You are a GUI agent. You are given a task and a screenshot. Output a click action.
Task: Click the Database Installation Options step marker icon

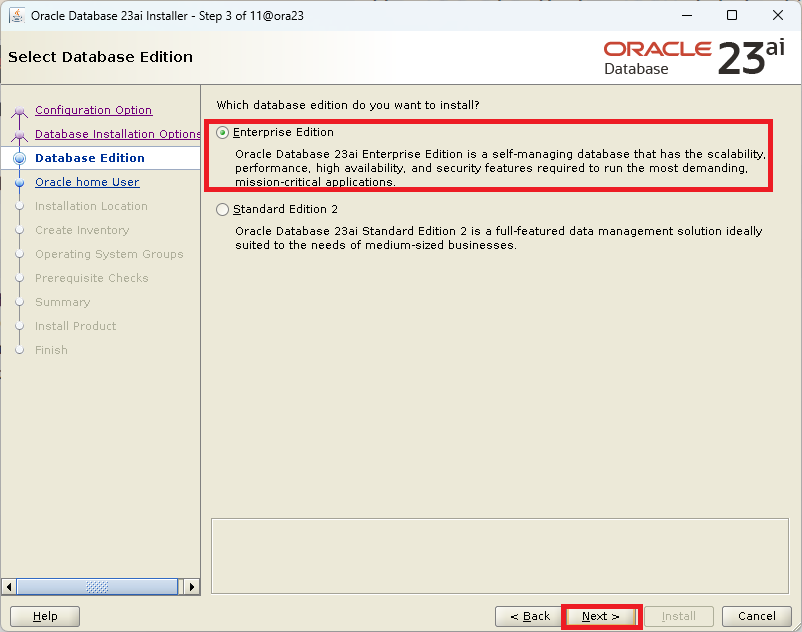point(19,135)
